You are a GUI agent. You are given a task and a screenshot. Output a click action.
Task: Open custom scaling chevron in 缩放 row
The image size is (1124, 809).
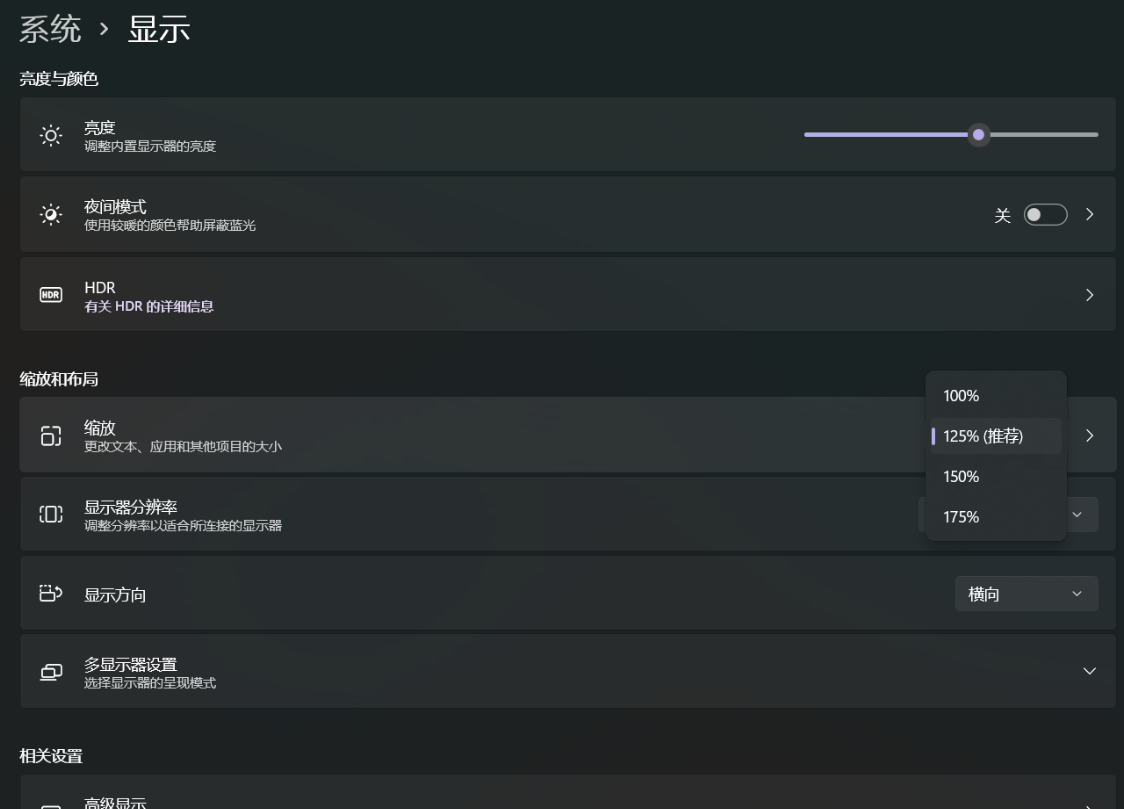[x=1089, y=435]
